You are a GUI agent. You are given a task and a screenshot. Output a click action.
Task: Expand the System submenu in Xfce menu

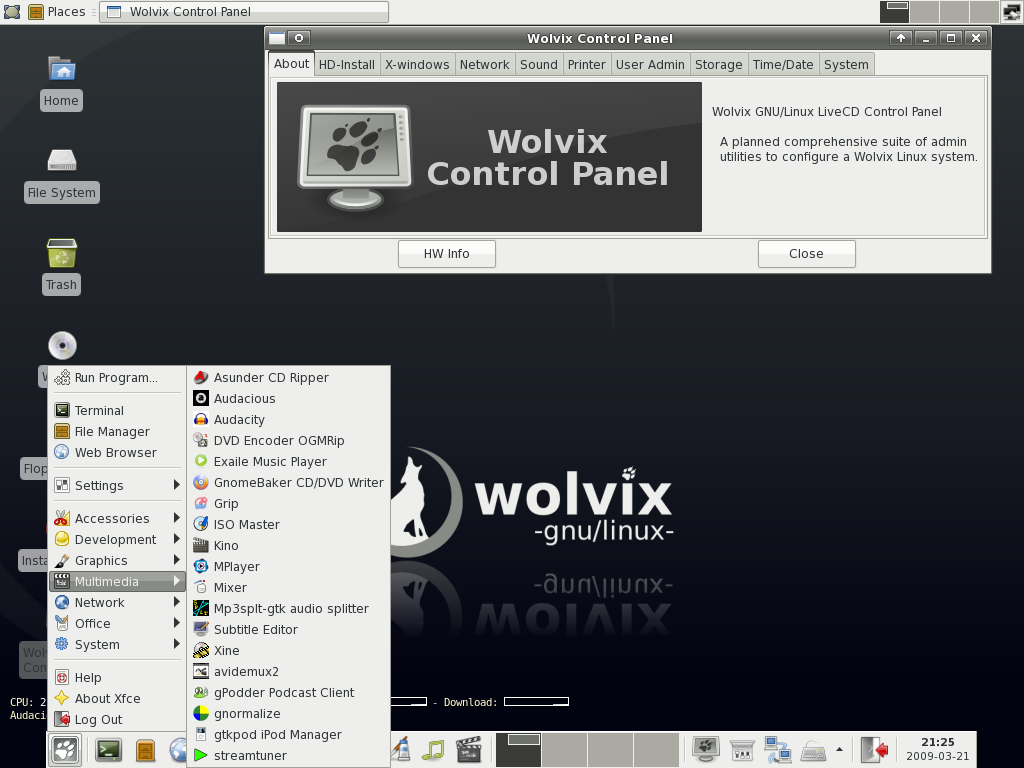(x=118, y=645)
